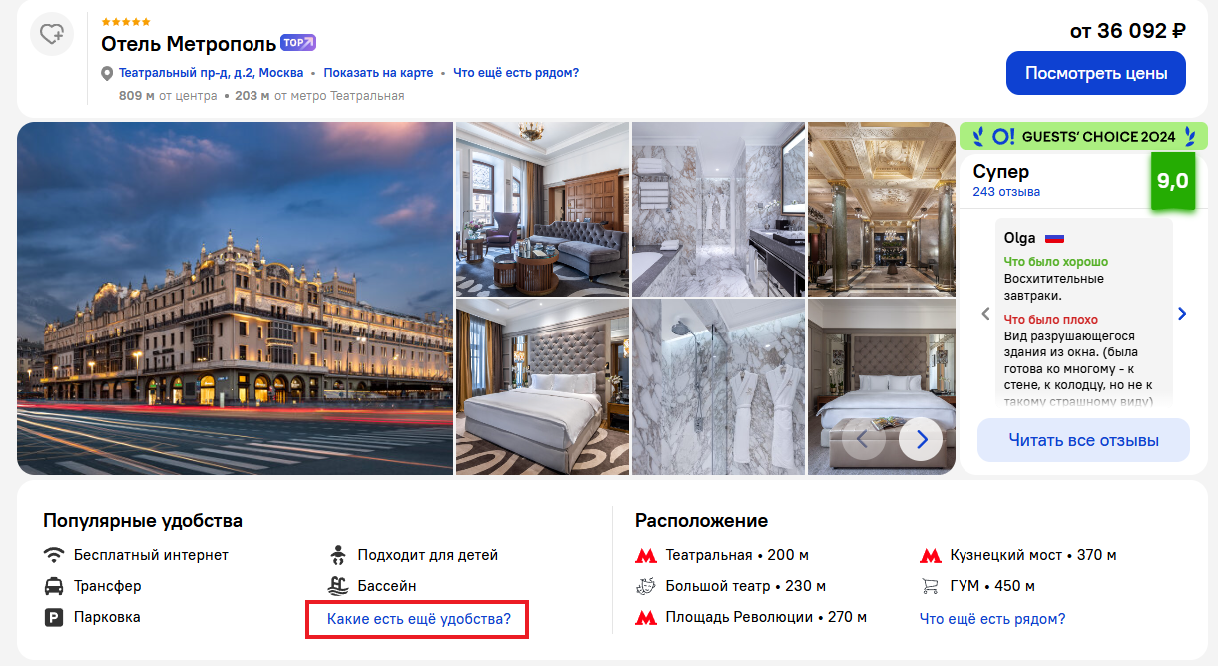The width and height of the screenshot is (1218, 666).
Task: Open the top Что ещё есть рядом? link
Action: [516, 73]
